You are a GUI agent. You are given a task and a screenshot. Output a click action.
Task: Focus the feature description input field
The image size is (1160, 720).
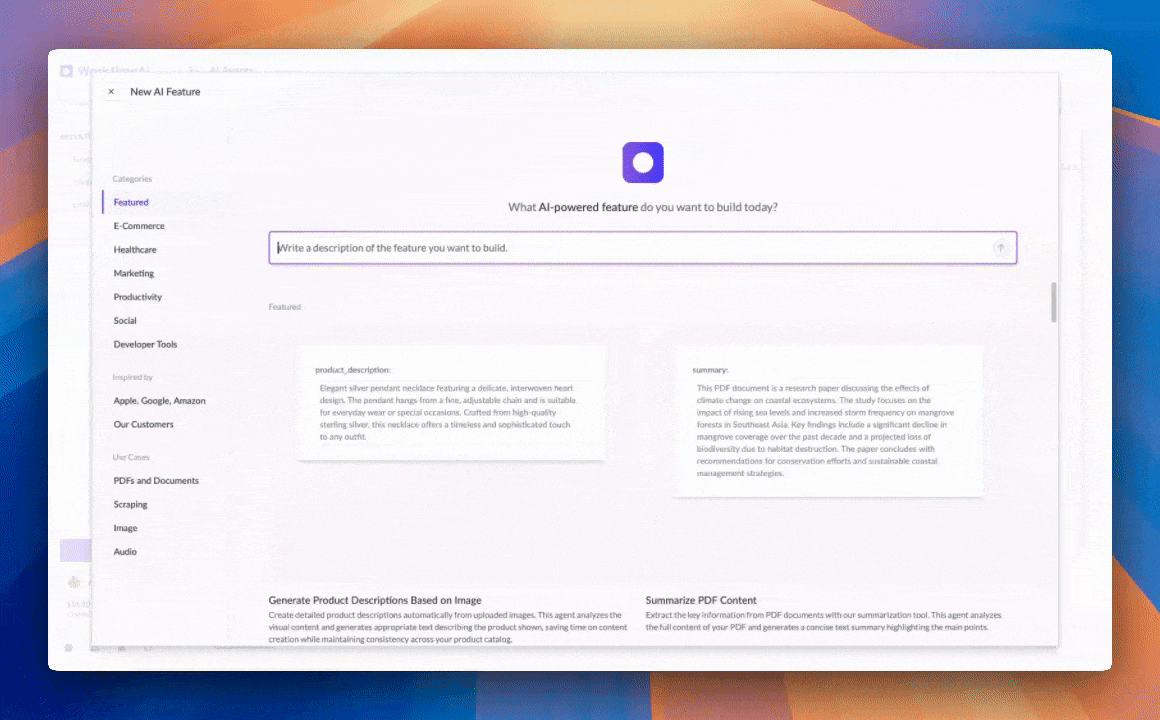[x=642, y=248]
